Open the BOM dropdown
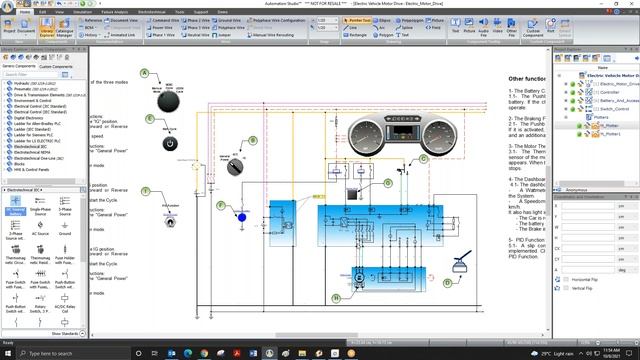The image size is (640, 360). 88,27
